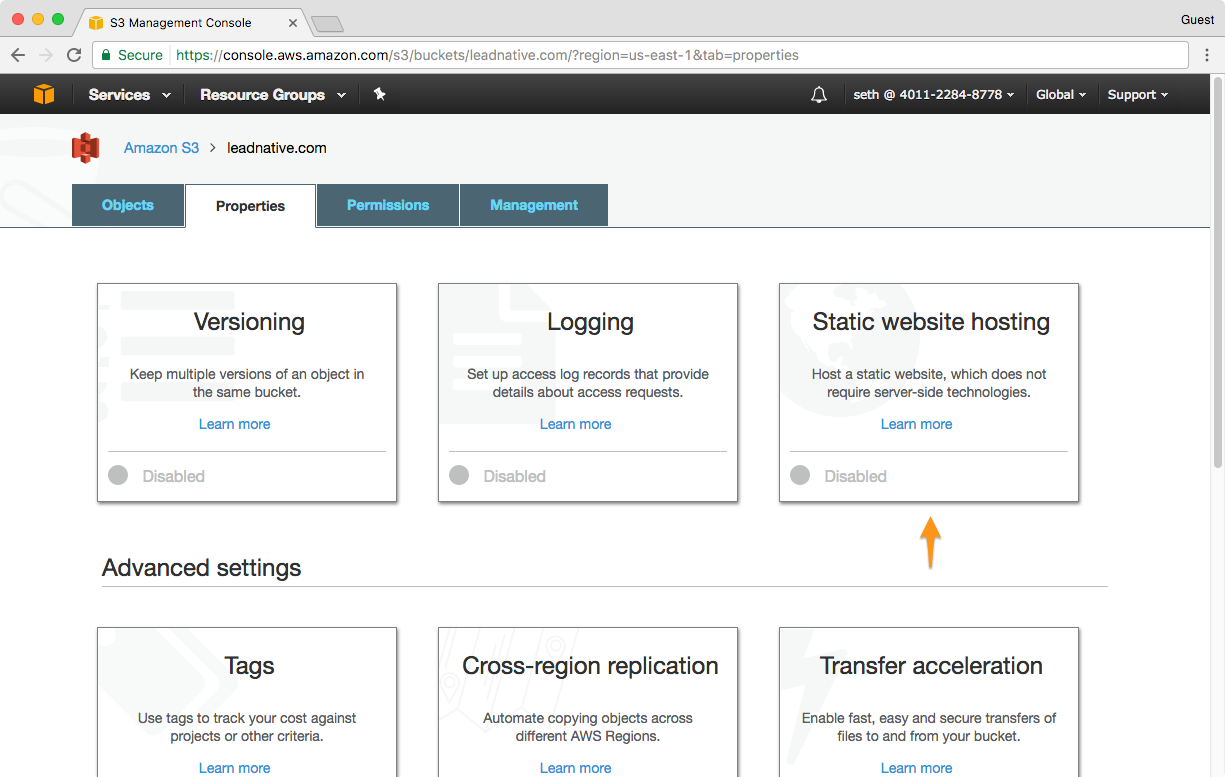Reload the page with the refresh icon
This screenshot has height=777, width=1225.
[74, 55]
